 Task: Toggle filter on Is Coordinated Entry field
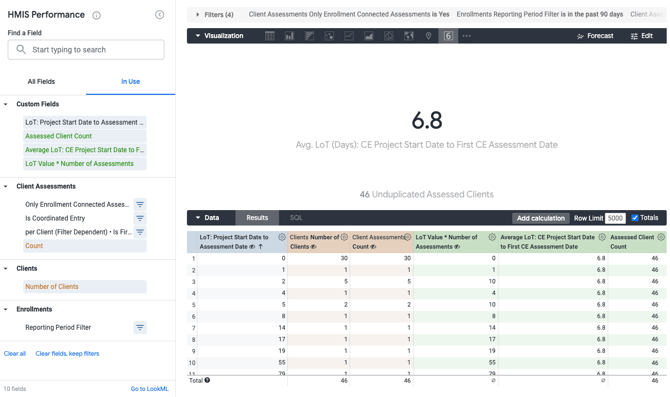point(140,218)
